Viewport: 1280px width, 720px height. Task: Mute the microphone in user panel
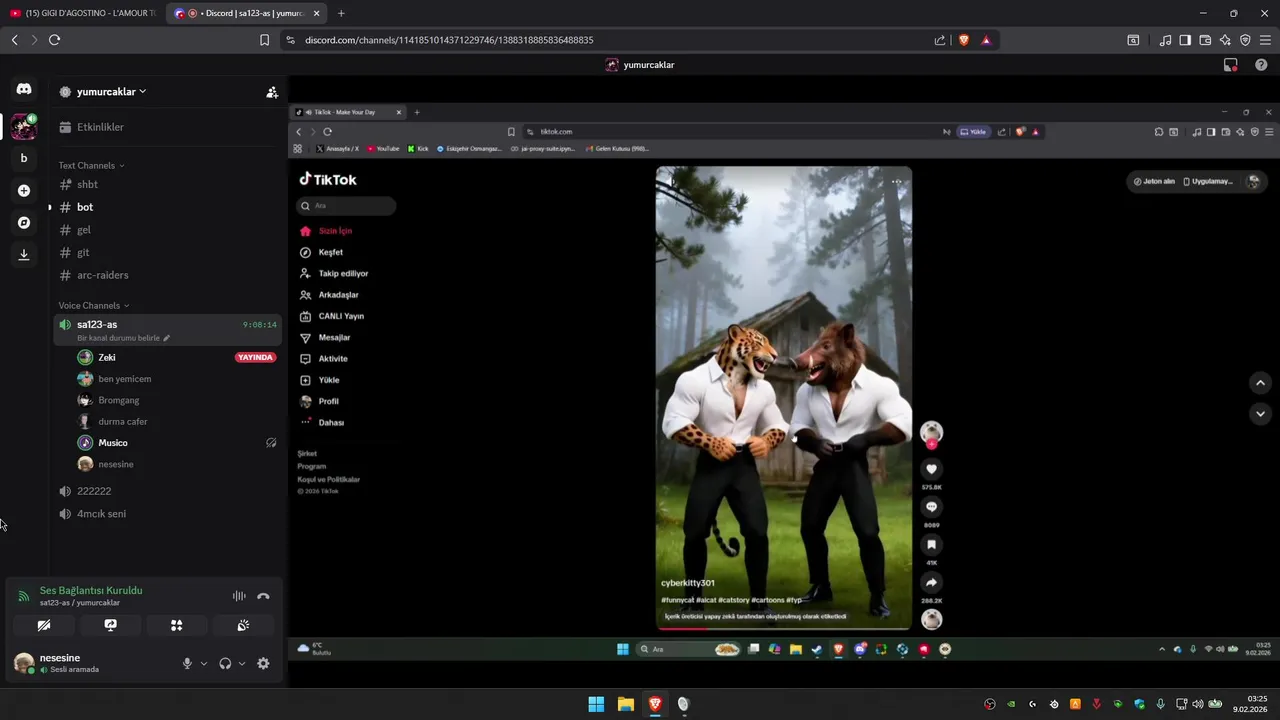point(187,663)
